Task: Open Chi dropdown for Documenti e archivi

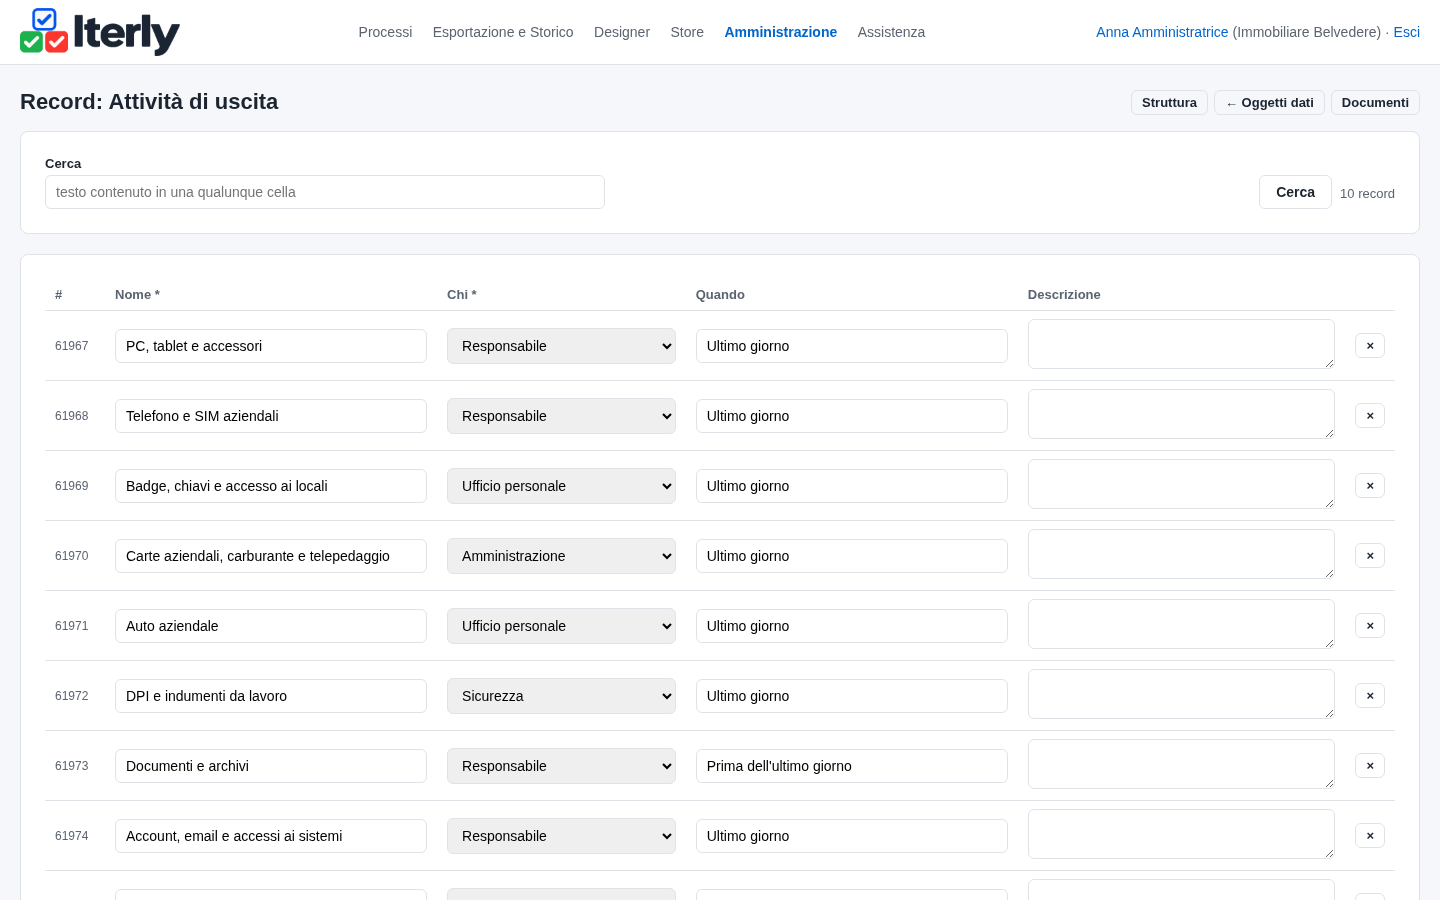Action: pyautogui.click(x=561, y=766)
